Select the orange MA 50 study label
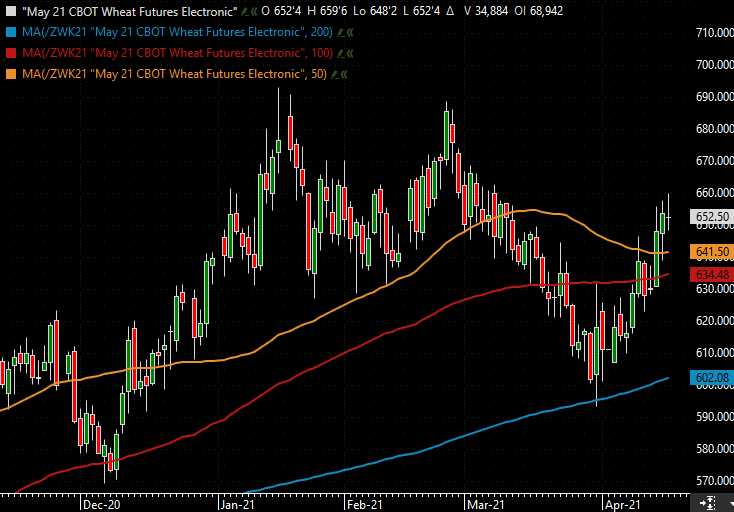This screenshot has height=512, width=734. [175, 74]
